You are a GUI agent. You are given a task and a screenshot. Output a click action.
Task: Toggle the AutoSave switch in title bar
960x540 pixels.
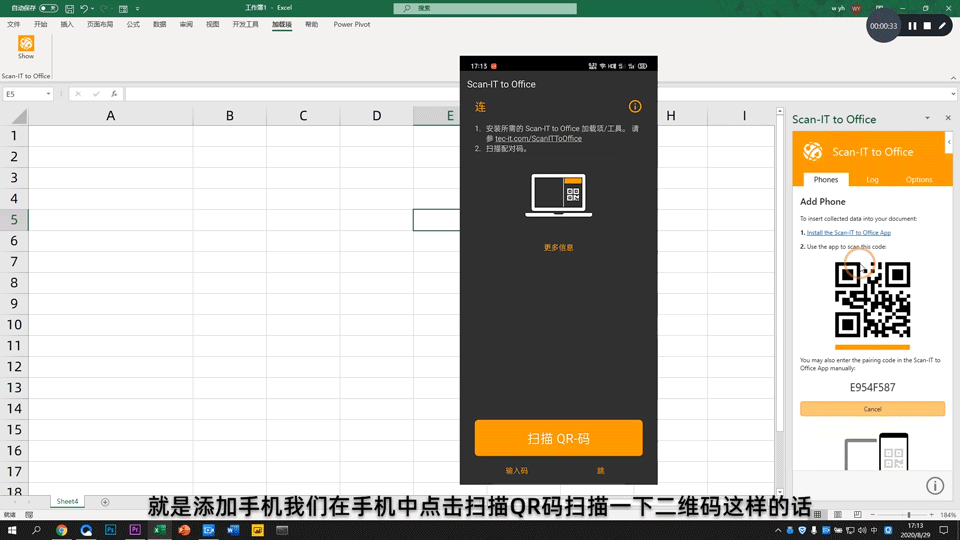[48, 8]
